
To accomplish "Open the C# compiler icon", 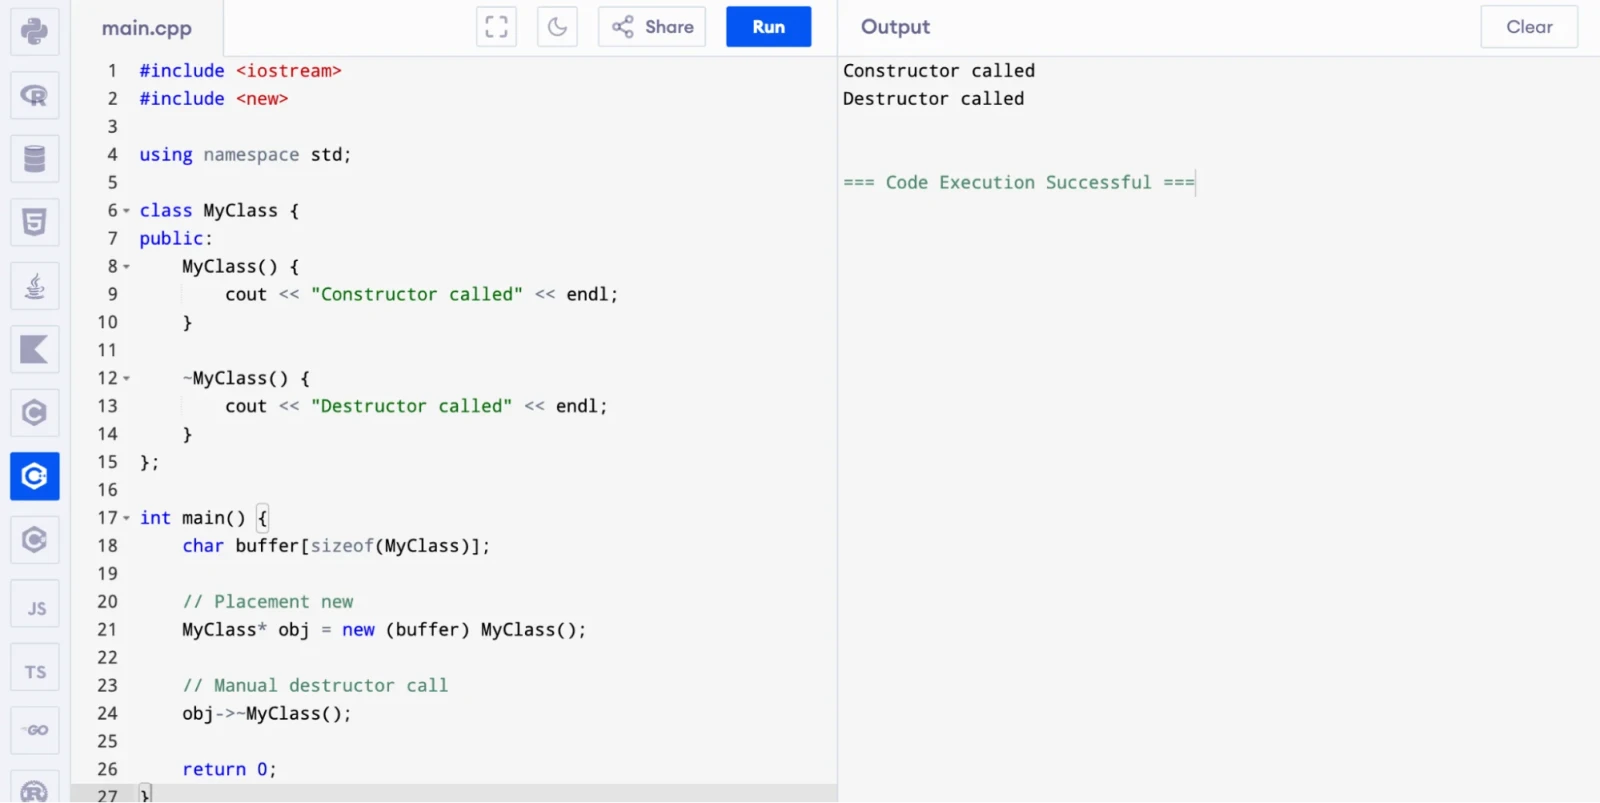I will tap(35, 540).
